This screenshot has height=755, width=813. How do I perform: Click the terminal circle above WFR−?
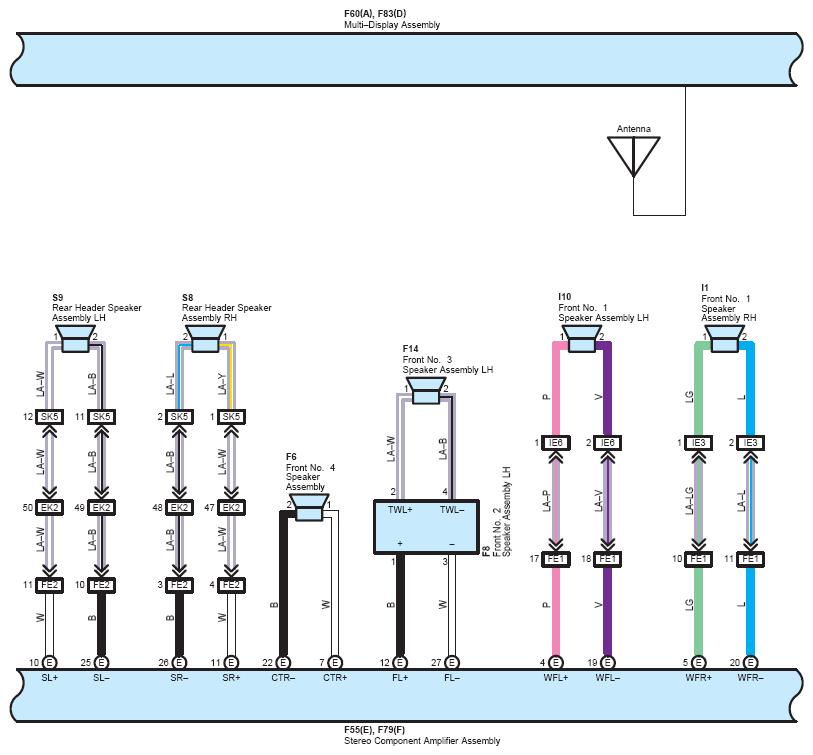[x=751, y=662]
